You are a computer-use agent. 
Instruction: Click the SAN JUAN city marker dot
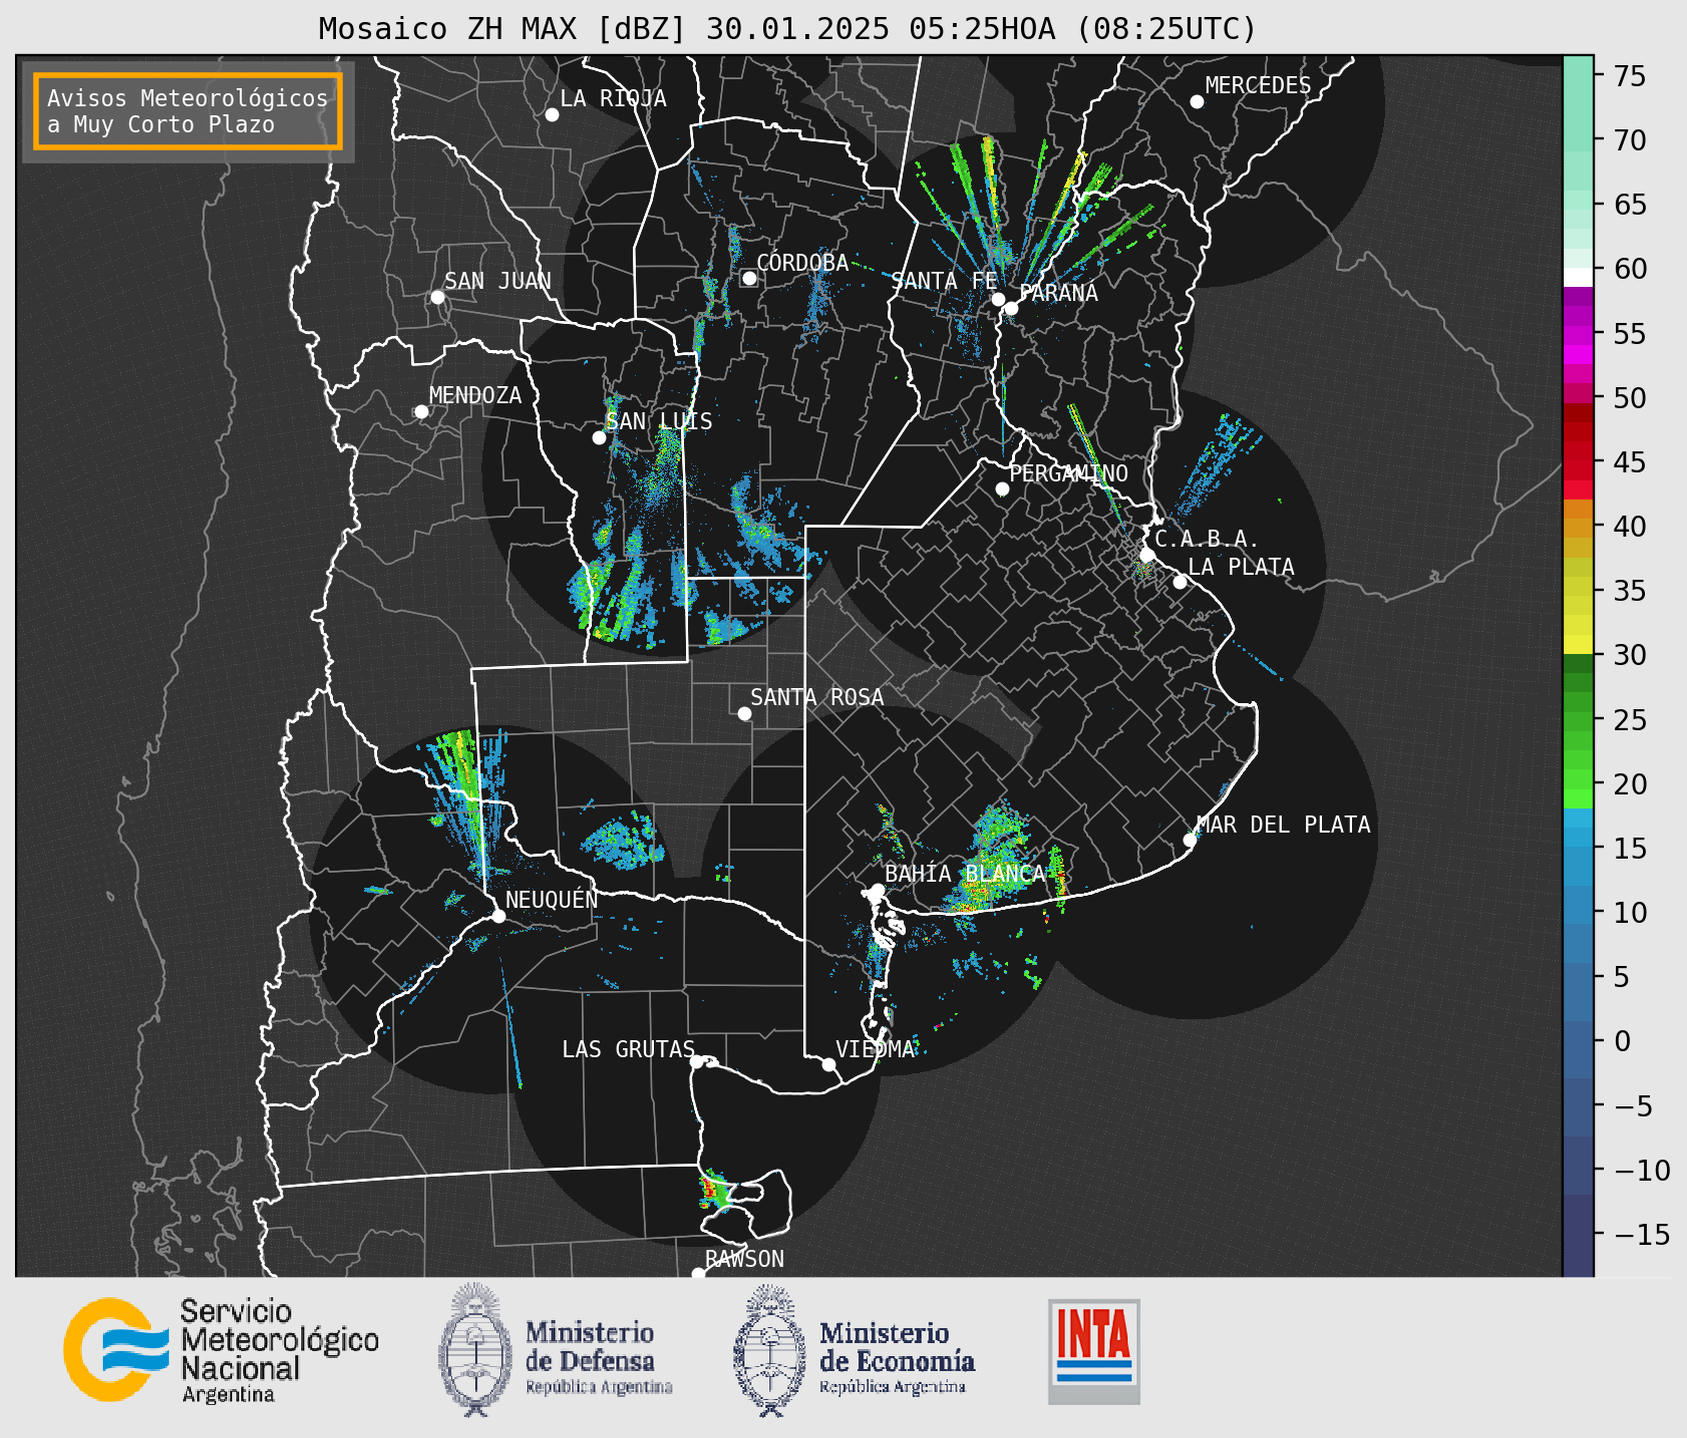pos(437,297)
